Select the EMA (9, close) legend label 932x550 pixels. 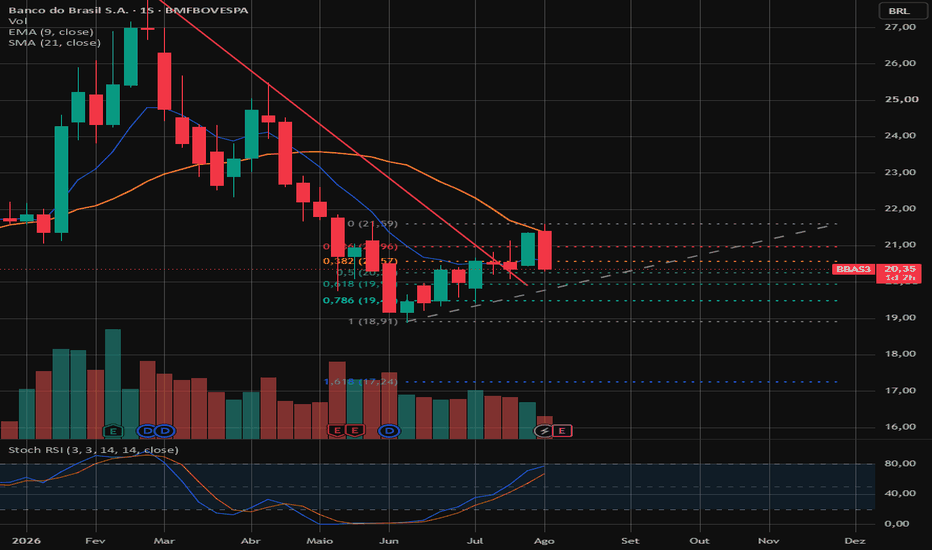coord(51,32)
